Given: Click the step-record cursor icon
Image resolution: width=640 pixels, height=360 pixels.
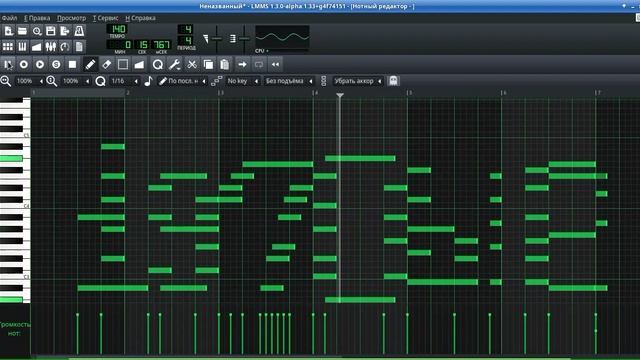Looking at the screenshot, I should 8,64.
